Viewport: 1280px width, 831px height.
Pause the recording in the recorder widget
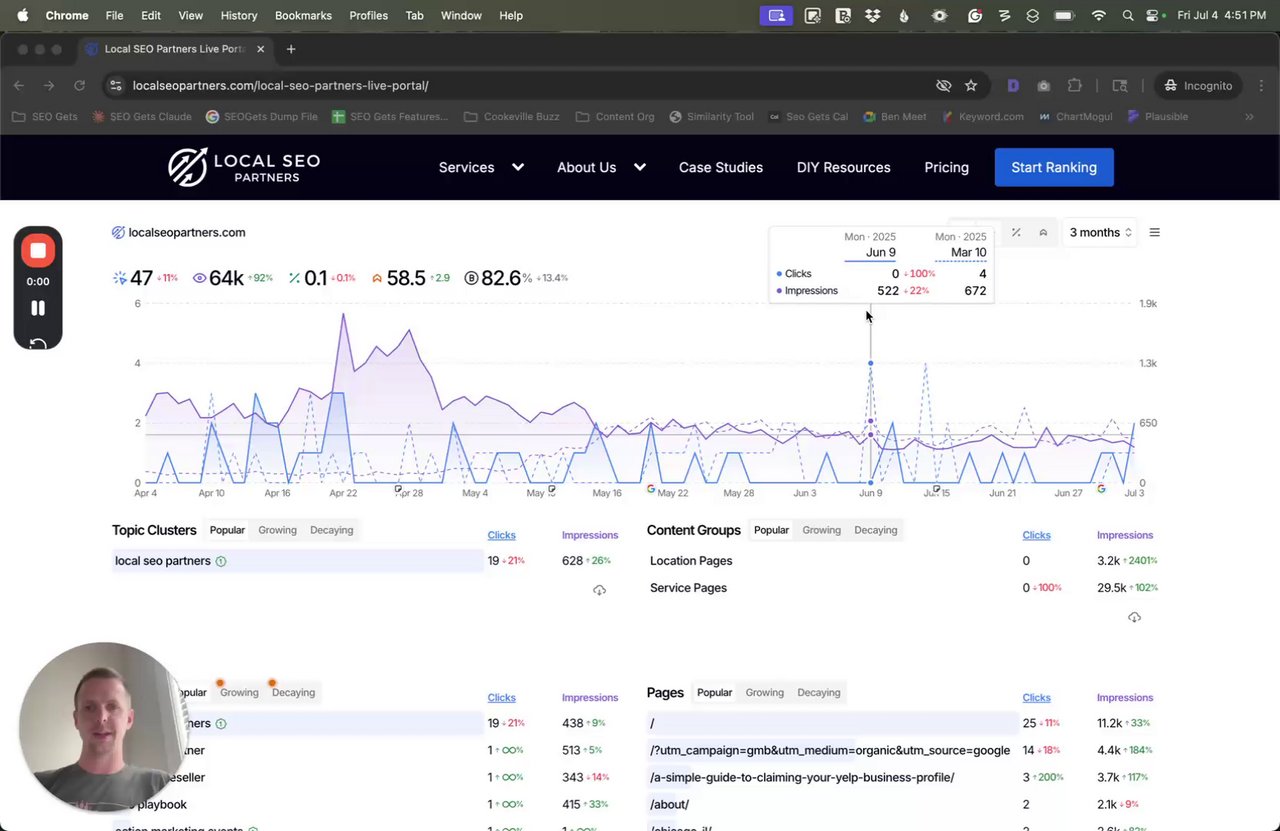tap(38, 308)
